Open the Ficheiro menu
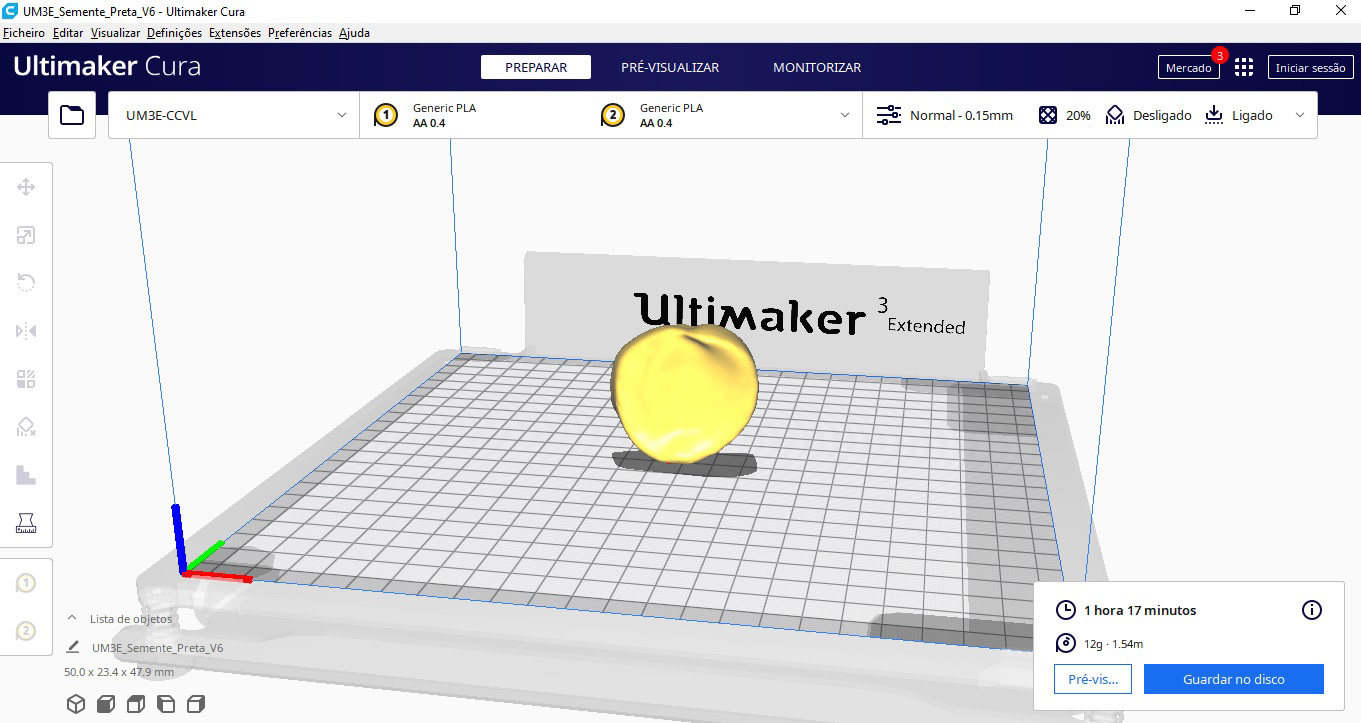The image size is (1361, 723). click(24, 33)
